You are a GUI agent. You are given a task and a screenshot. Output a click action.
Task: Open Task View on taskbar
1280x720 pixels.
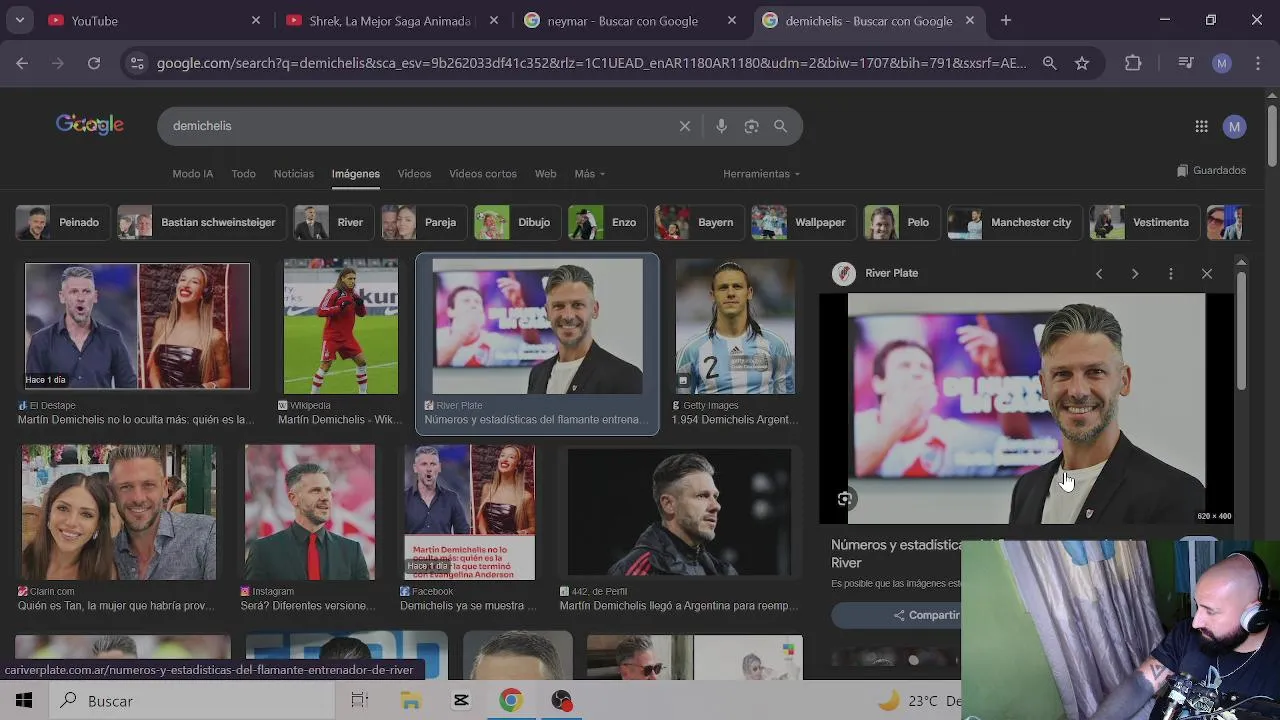point(359,701)
